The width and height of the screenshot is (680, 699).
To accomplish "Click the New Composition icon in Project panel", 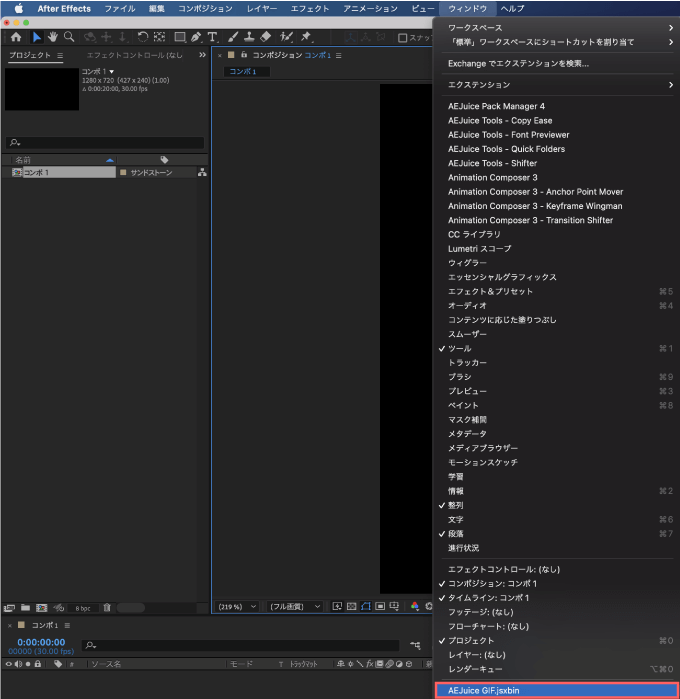I will (x=41, y=608).
